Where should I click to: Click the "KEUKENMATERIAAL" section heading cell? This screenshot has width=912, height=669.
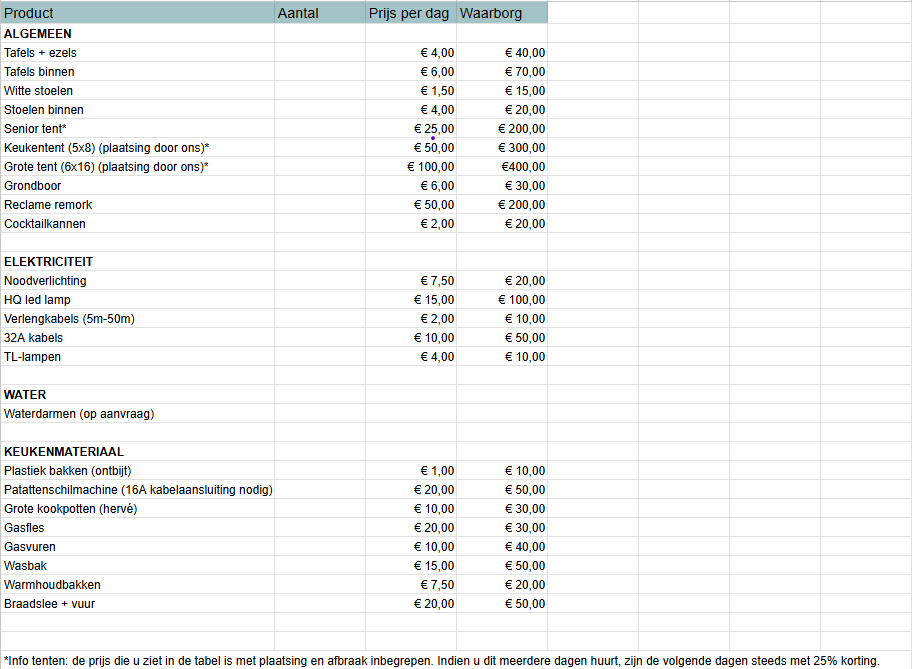tap(137, 452)
